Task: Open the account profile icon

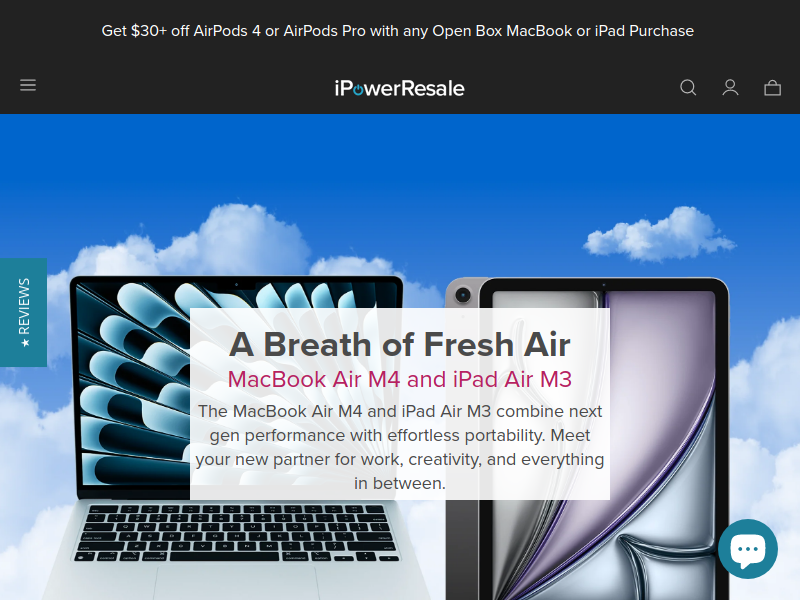Action: point(730,88)
